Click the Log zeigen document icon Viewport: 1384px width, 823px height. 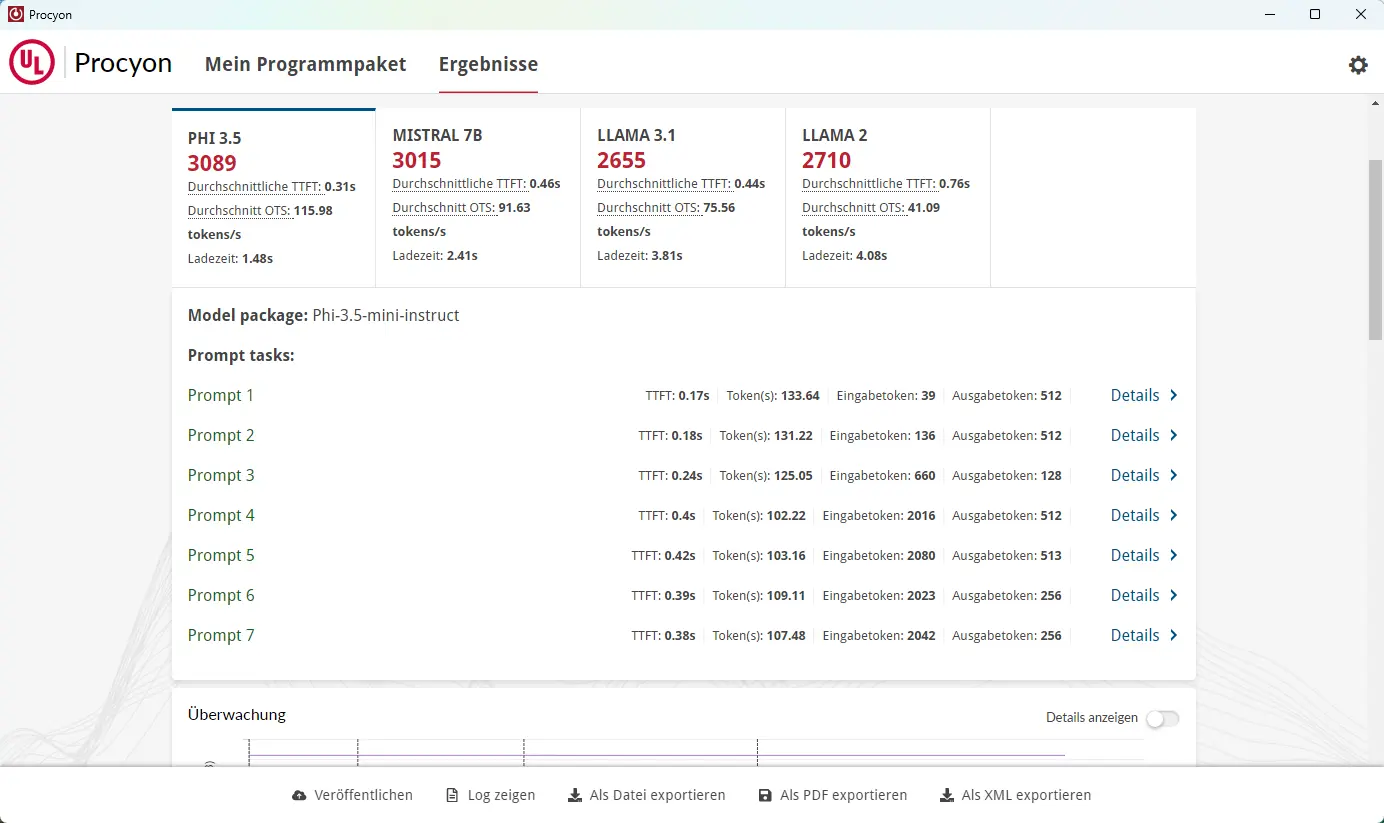pos(452,796)
